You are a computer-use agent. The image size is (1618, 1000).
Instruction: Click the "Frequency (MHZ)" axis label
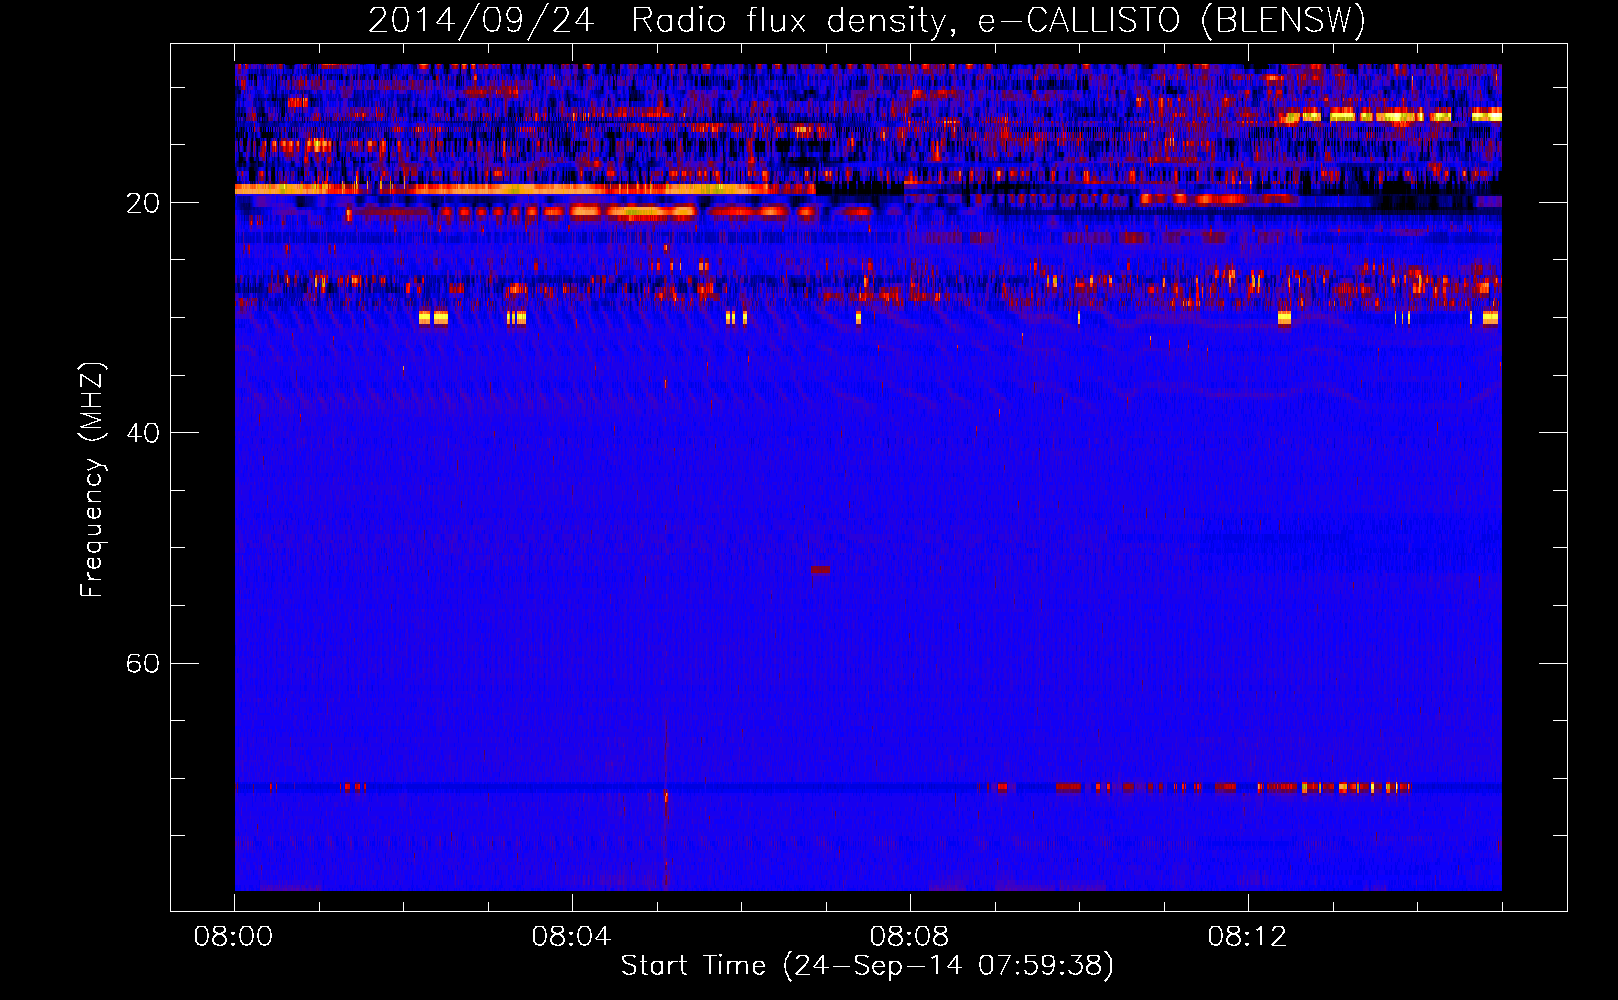(92, 480)
